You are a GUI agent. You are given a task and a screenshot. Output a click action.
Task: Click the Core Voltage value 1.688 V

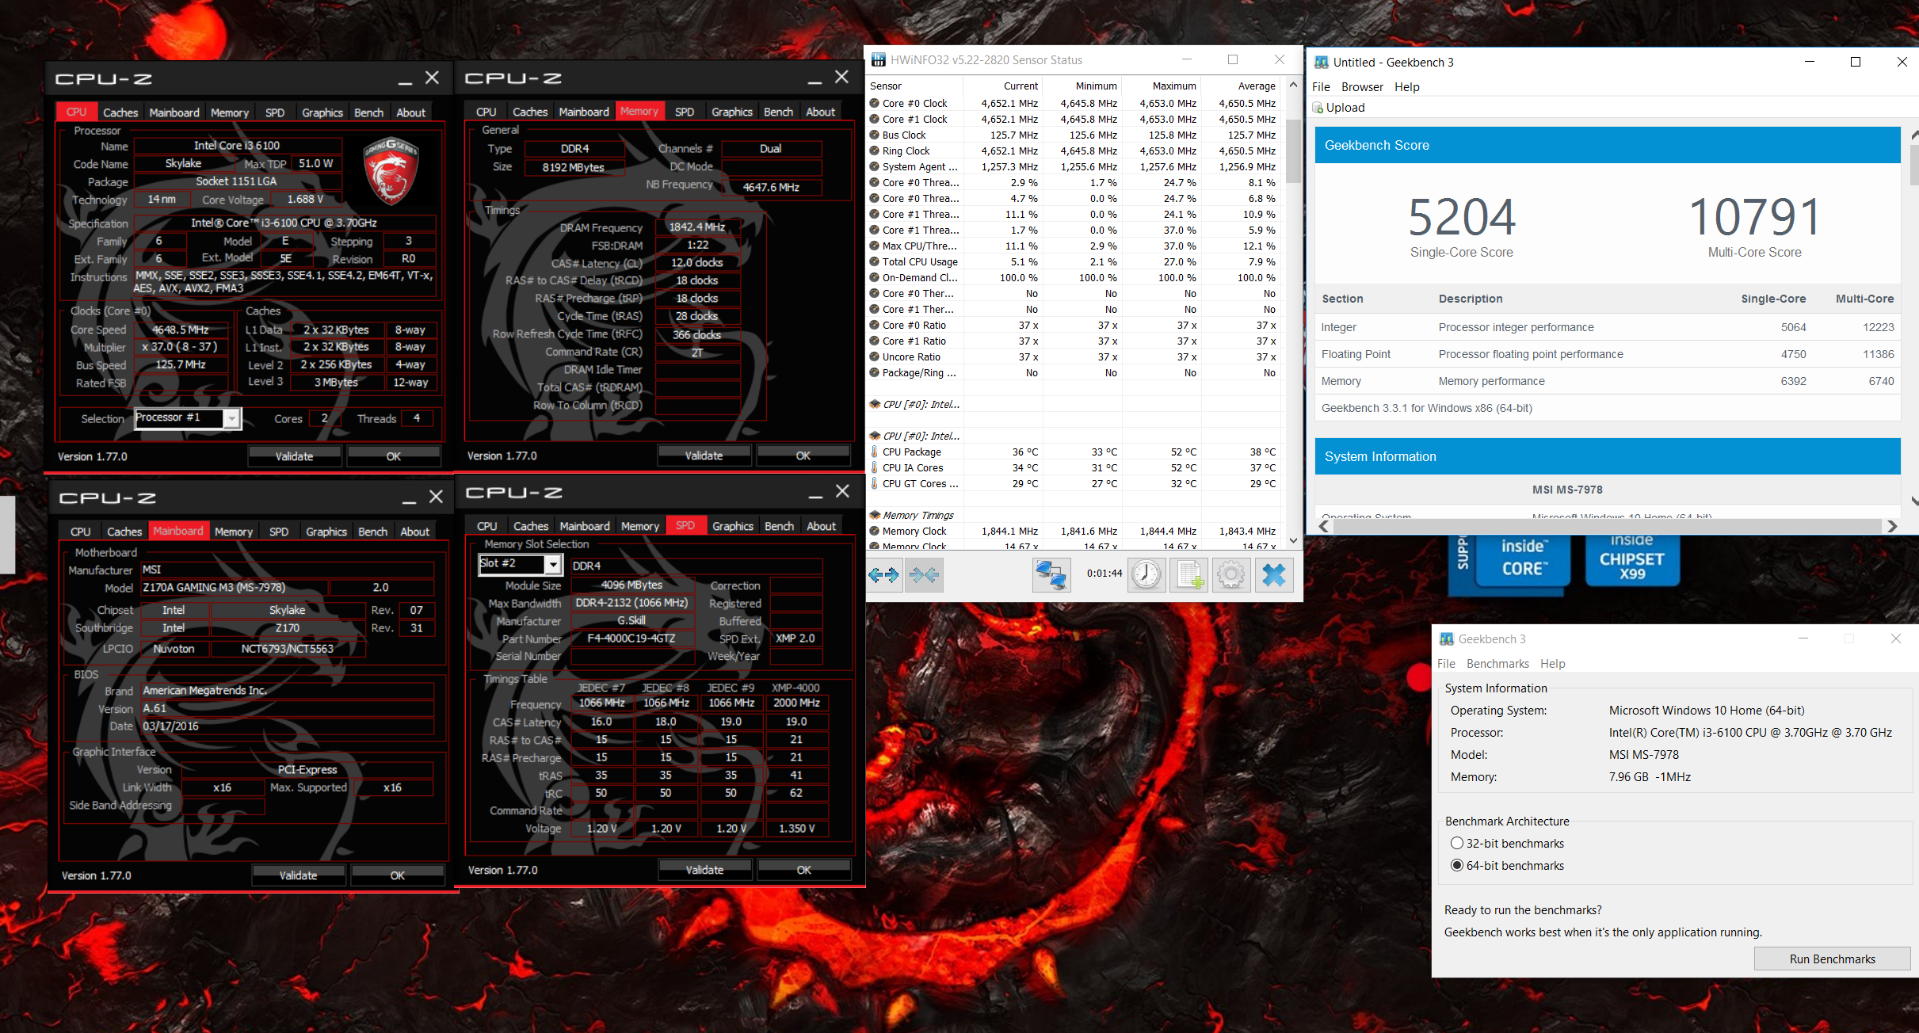[306, 199]
